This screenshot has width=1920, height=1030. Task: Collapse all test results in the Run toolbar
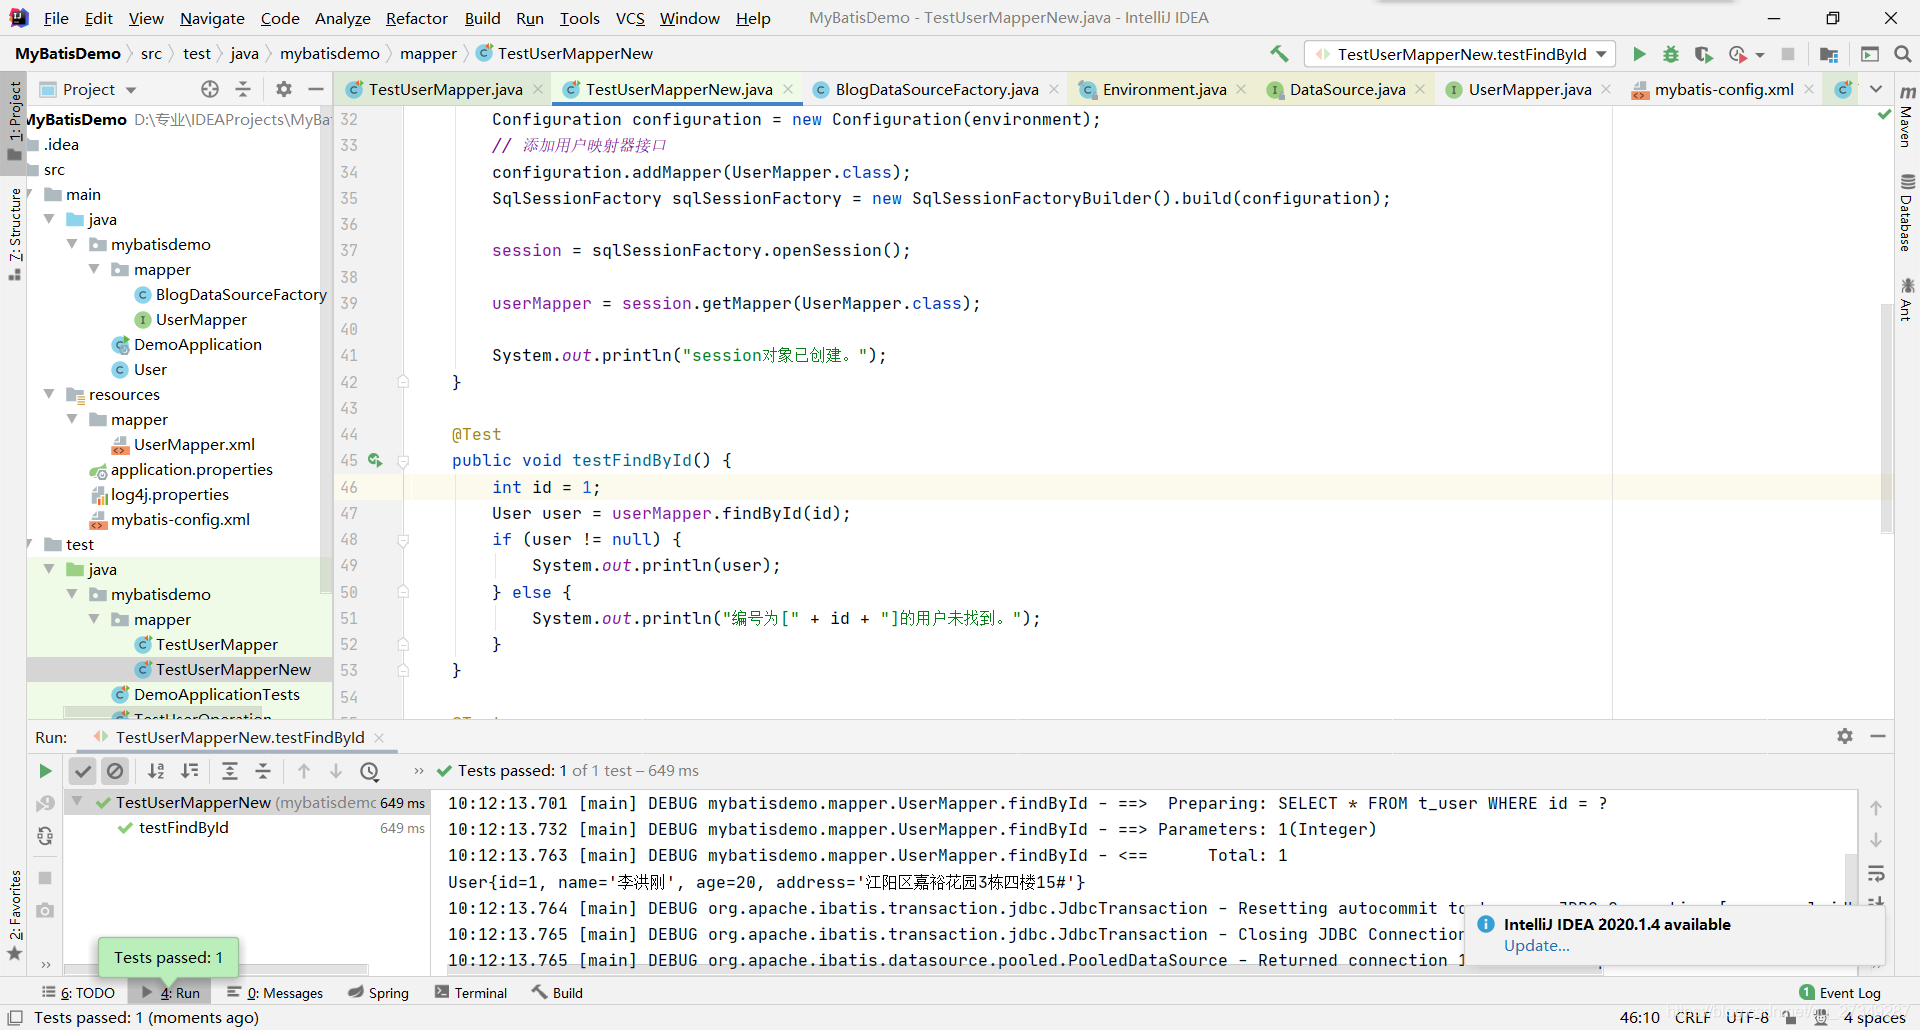click(263, 771)
